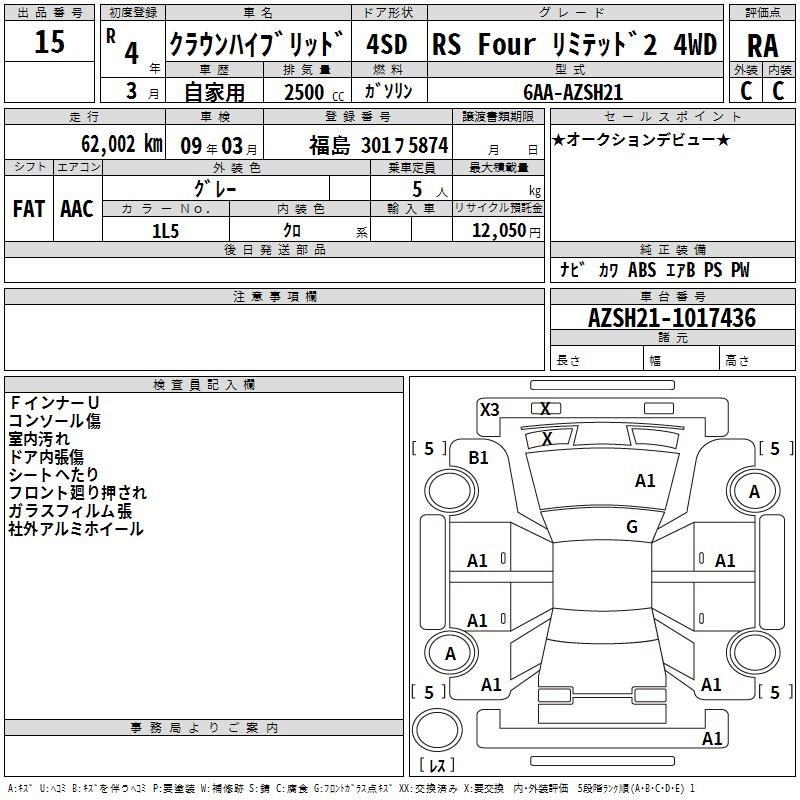Select the 社外アルミホイール inspector note
Screen dimensions: 800x800
coord(76,529)
